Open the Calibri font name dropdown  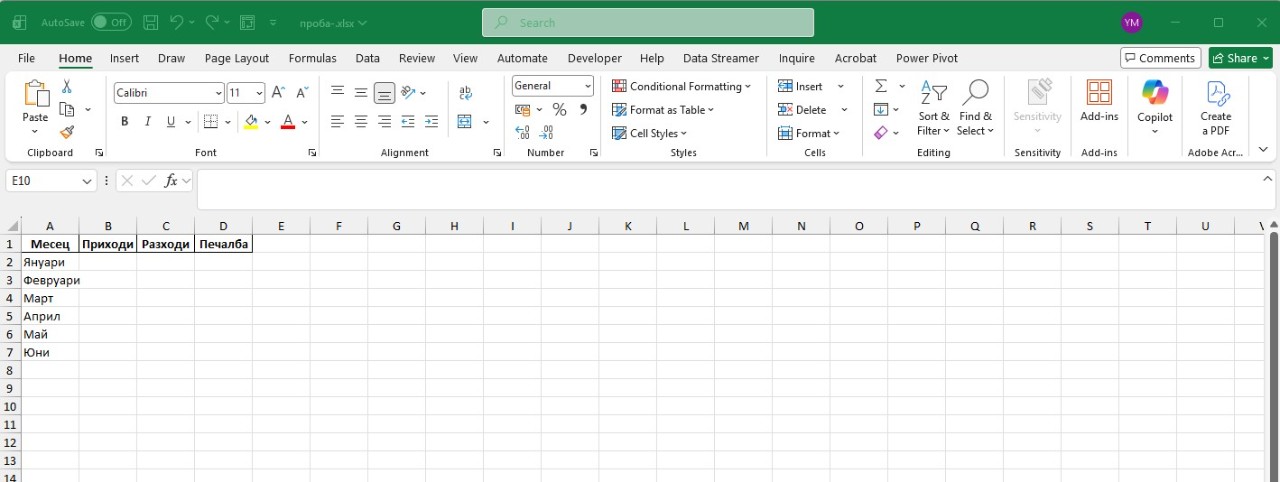point(169,93)
